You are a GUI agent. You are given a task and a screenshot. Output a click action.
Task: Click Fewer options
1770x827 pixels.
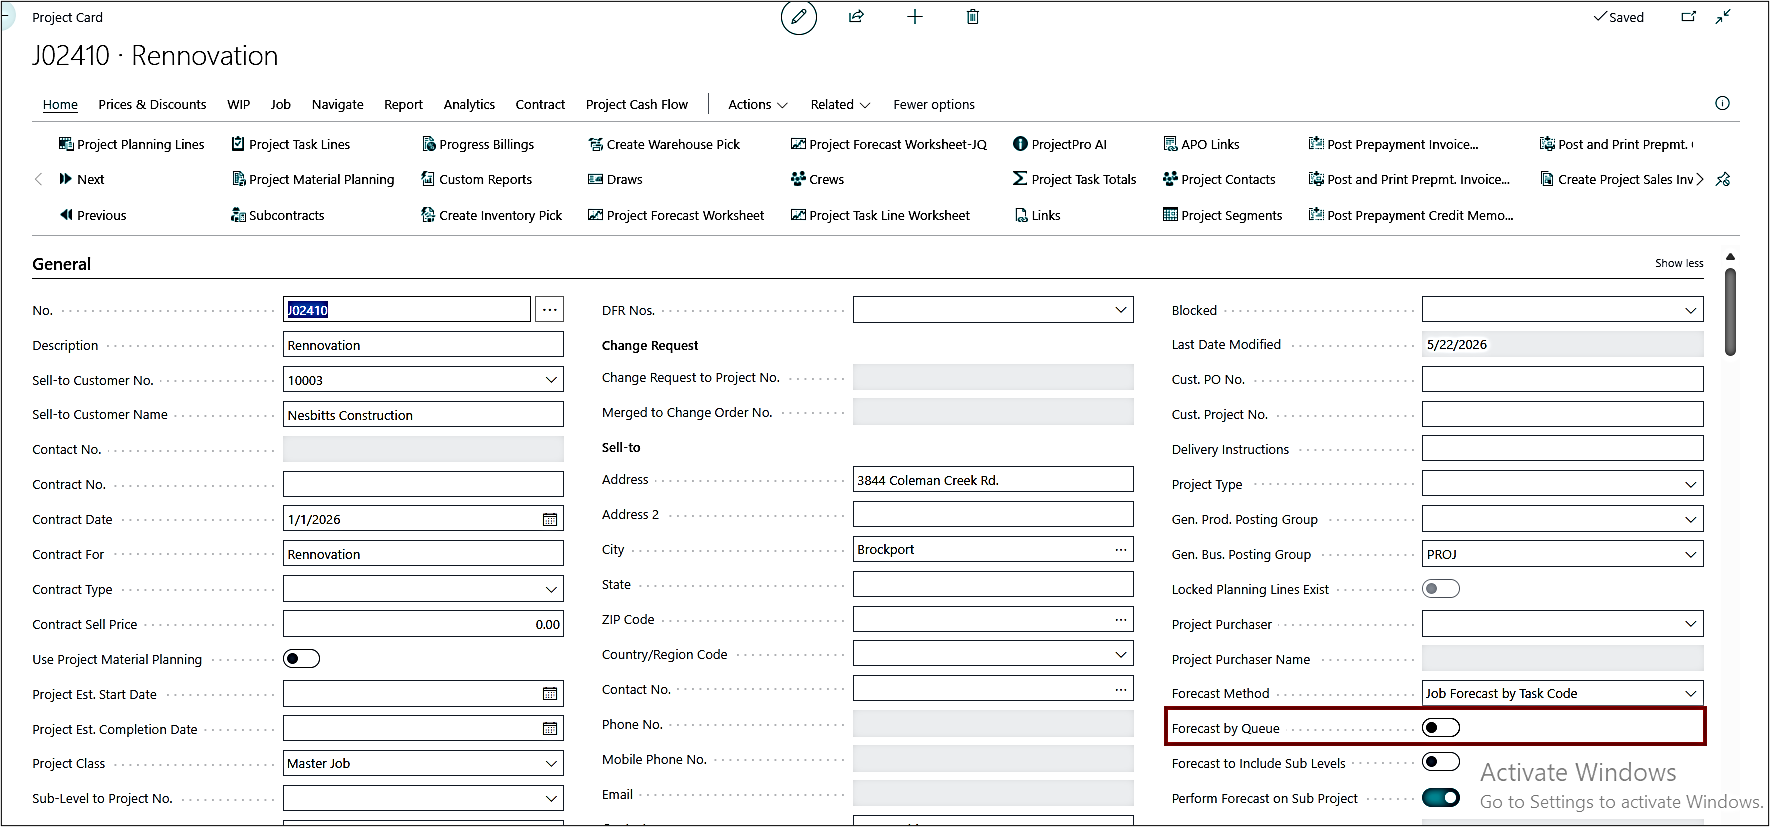(x=934, y=104)
